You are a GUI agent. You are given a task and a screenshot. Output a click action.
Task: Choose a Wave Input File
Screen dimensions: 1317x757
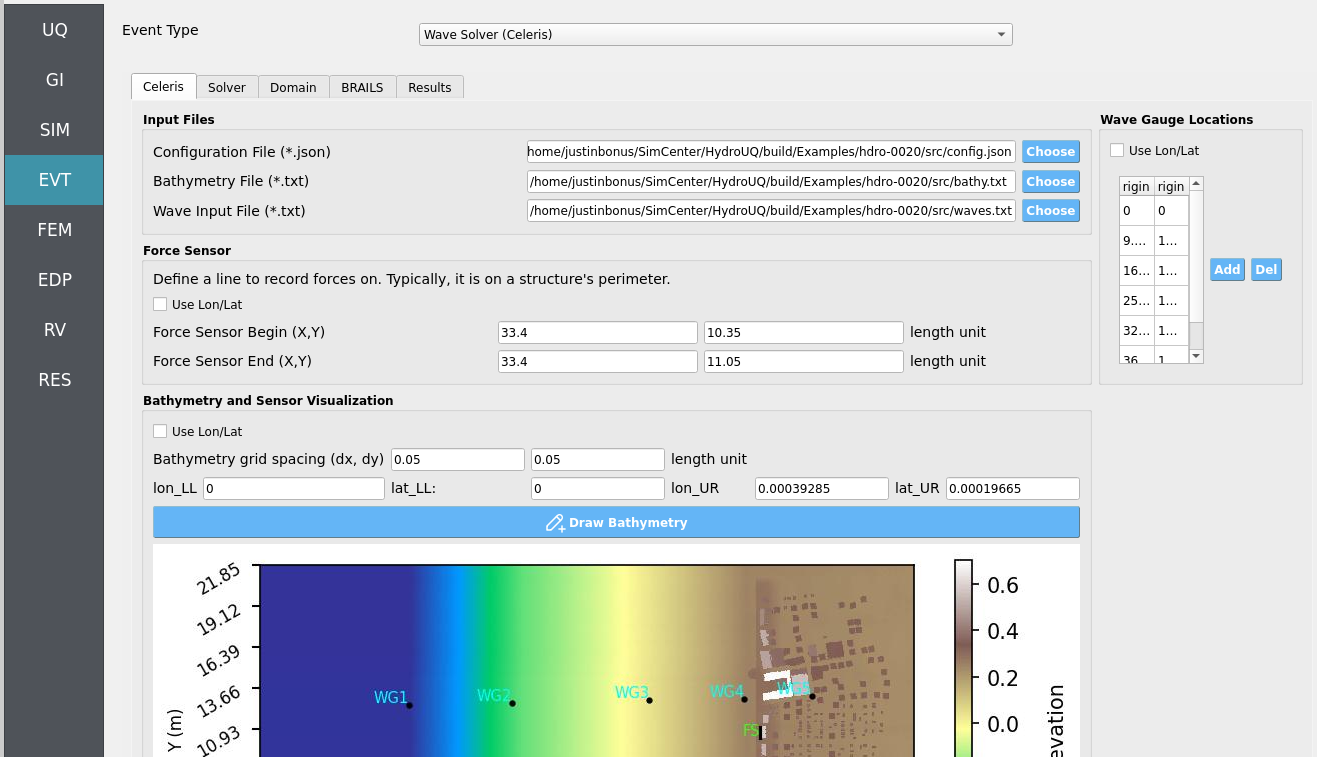[x=1050, y=210]
